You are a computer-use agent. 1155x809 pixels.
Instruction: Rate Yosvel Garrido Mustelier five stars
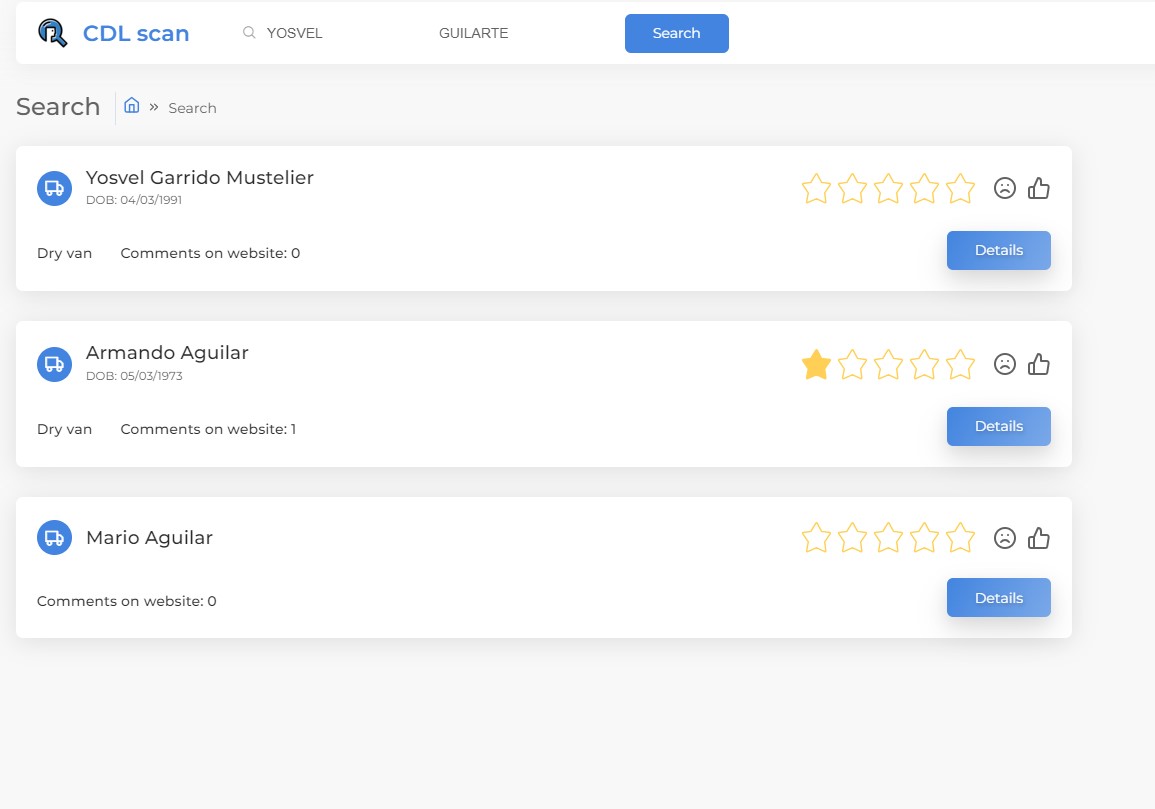(960, 188)
